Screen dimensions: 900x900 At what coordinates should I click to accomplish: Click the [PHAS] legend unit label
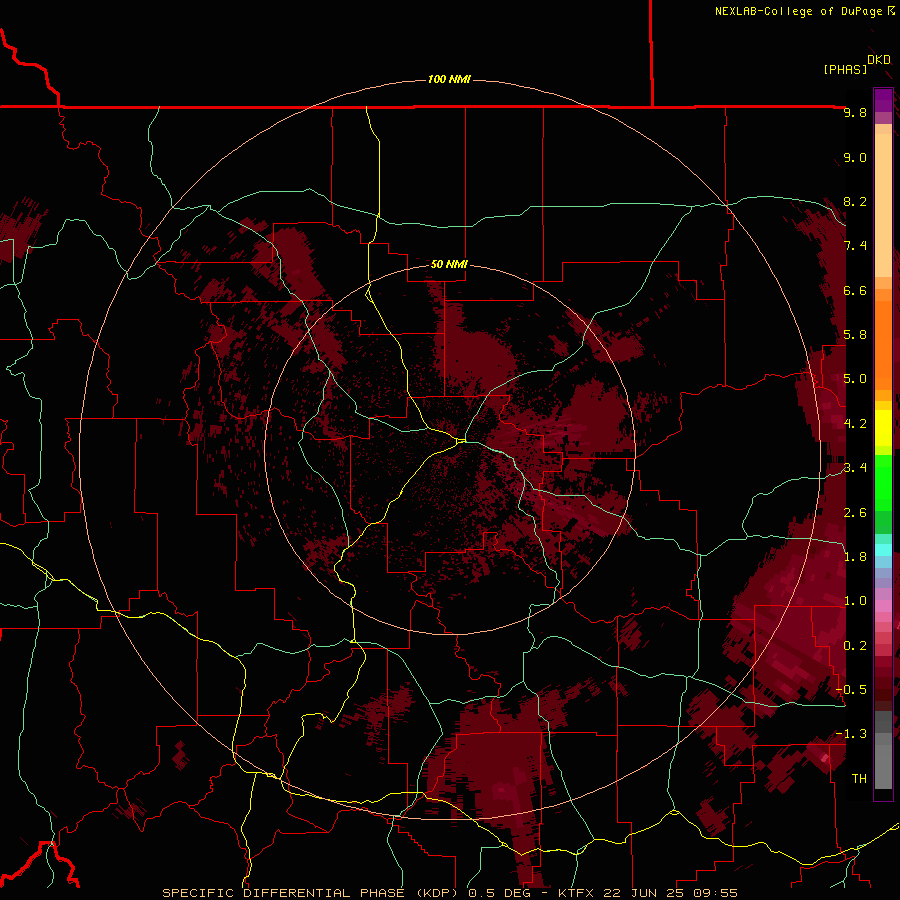[x=845, y=69]
